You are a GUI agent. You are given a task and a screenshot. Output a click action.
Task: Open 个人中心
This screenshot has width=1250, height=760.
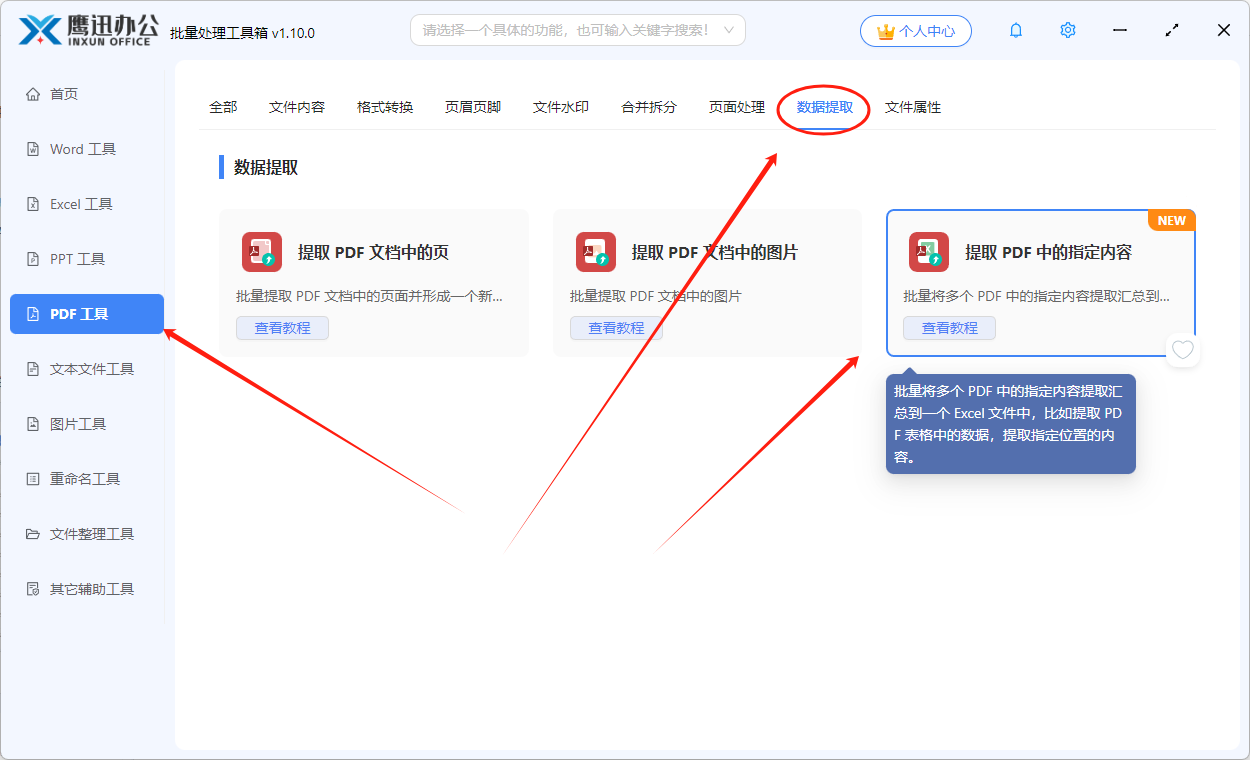(x=915, y=30)
